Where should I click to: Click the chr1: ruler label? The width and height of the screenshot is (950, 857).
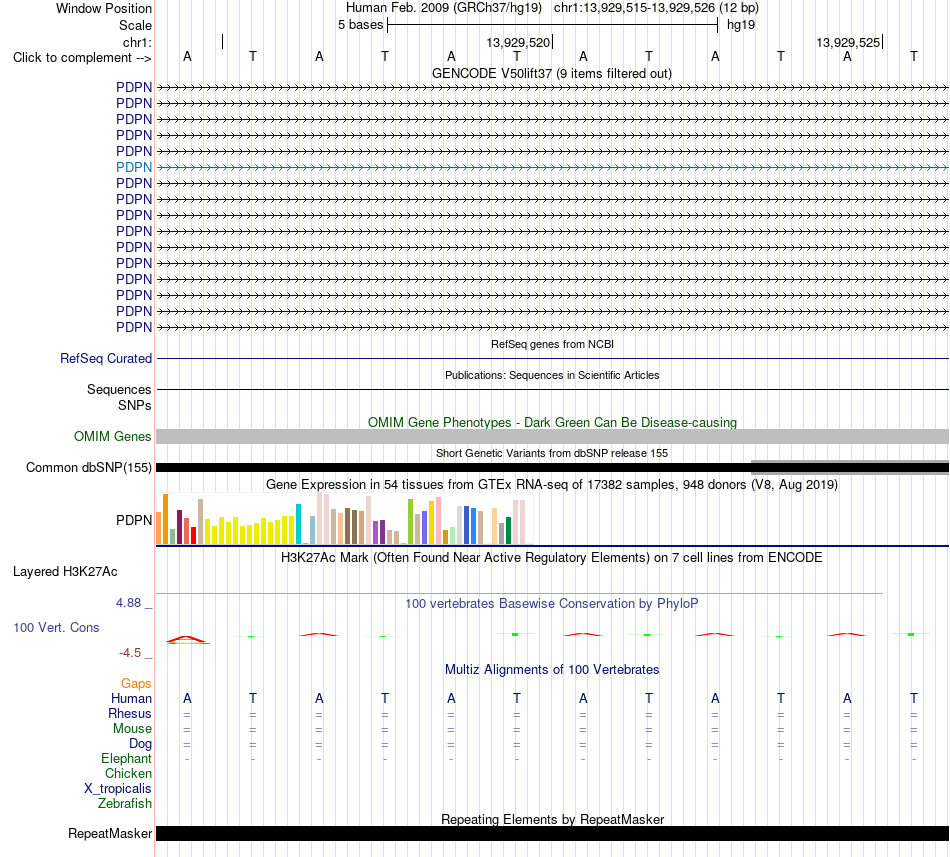pyautogui.click(x=137, y=42)
